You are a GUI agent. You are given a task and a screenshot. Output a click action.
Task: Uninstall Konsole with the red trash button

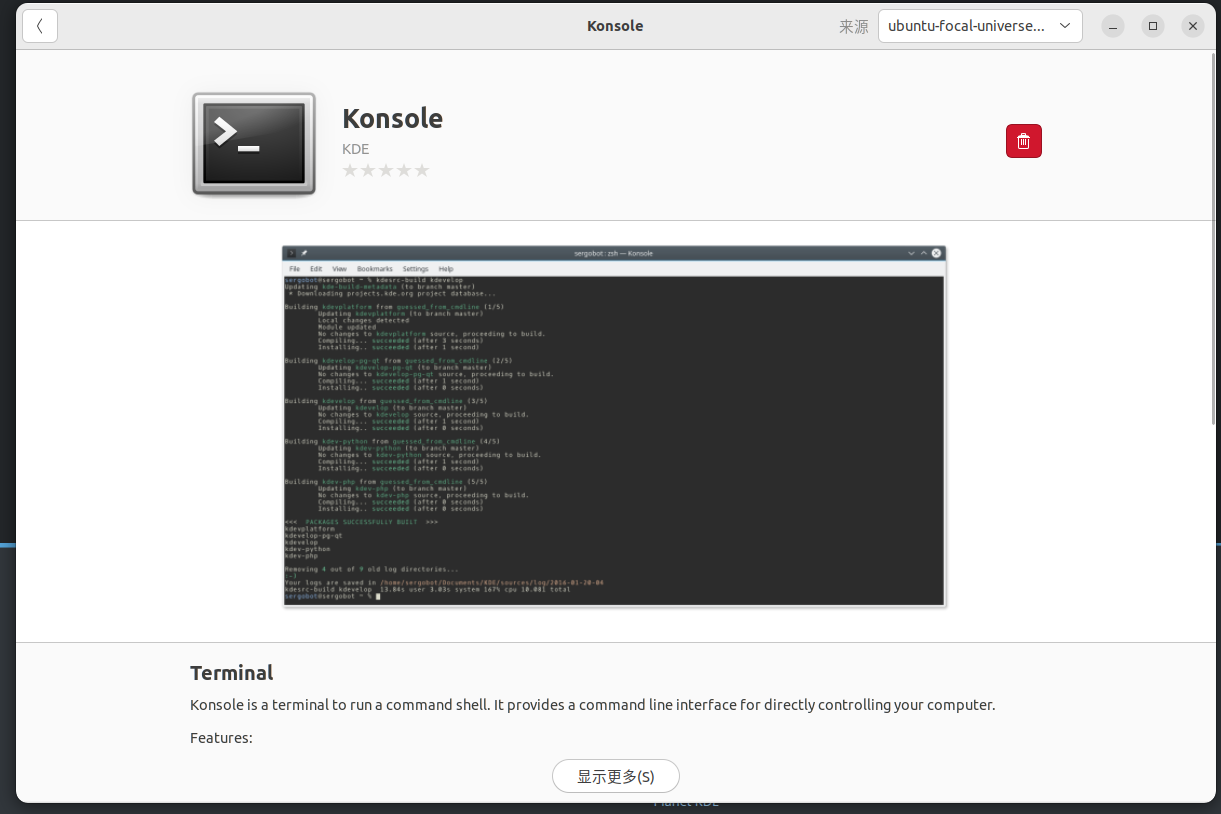coord(1023,141)
